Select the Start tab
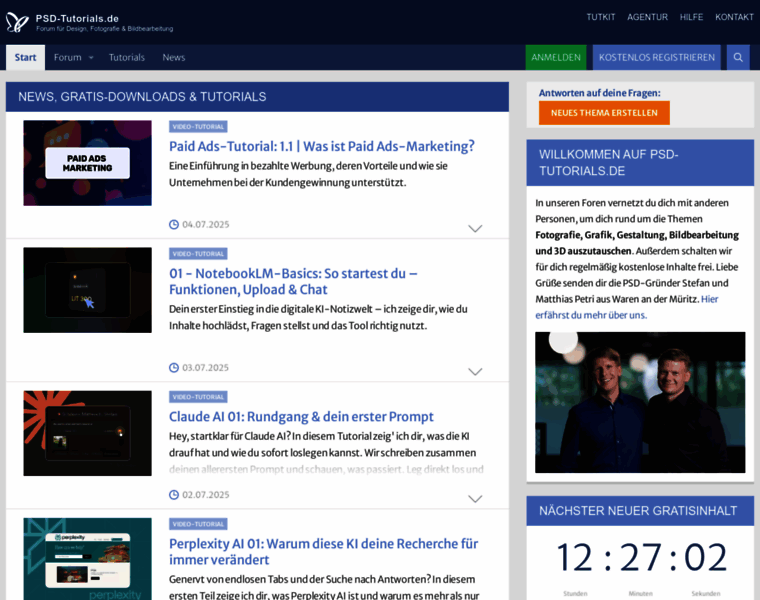This screenshot has height=600, width=760. coord(25,57)
